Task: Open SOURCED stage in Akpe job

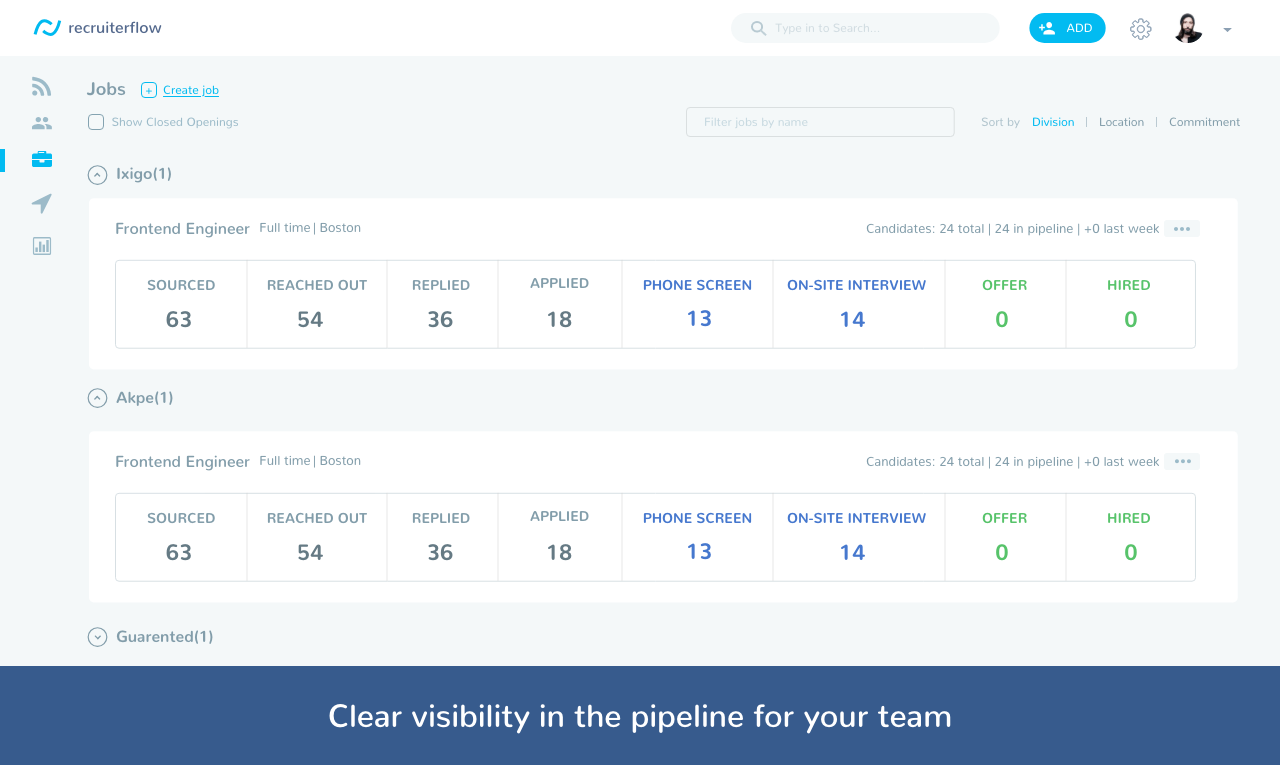Action: coord(181,537)
